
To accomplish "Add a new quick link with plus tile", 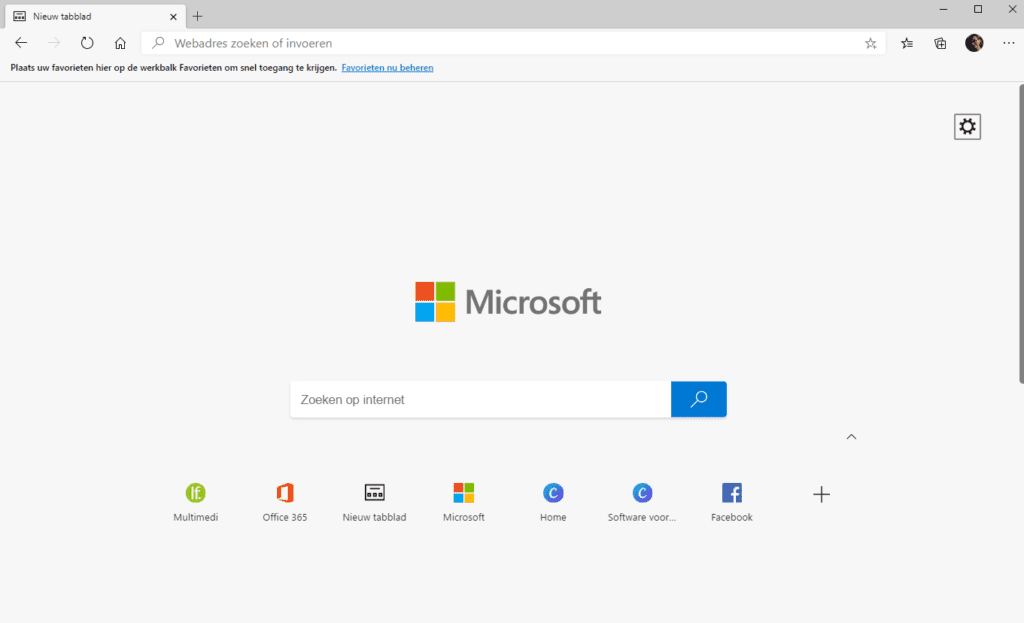I will pos(821,494).
